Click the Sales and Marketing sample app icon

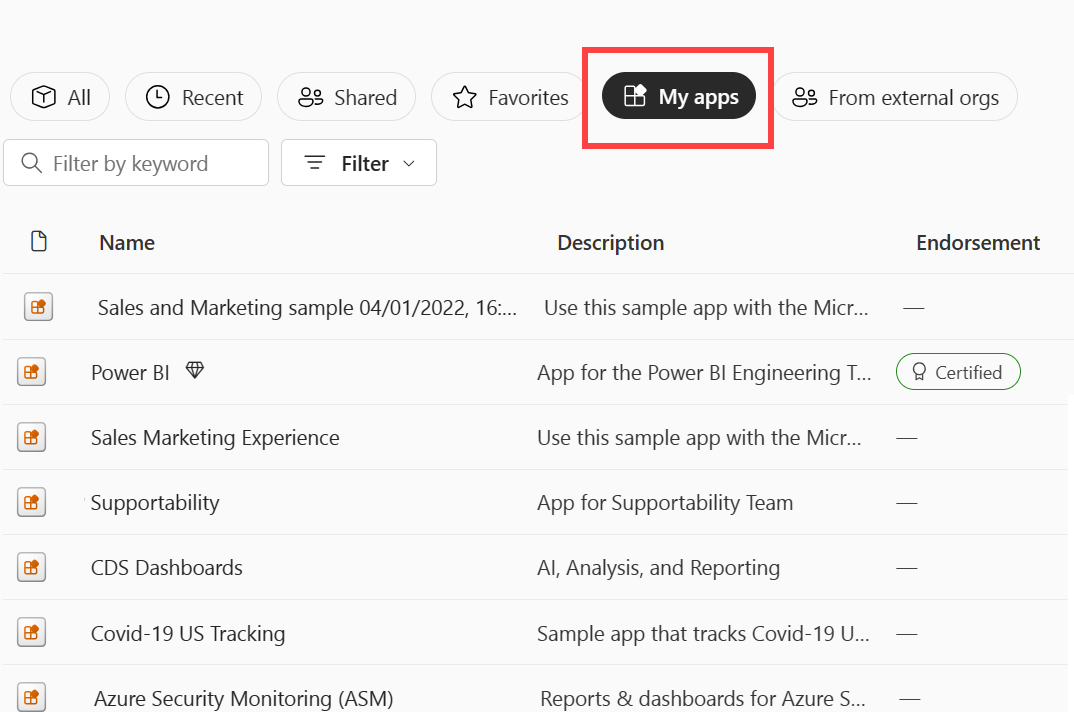tap(38, 307)
